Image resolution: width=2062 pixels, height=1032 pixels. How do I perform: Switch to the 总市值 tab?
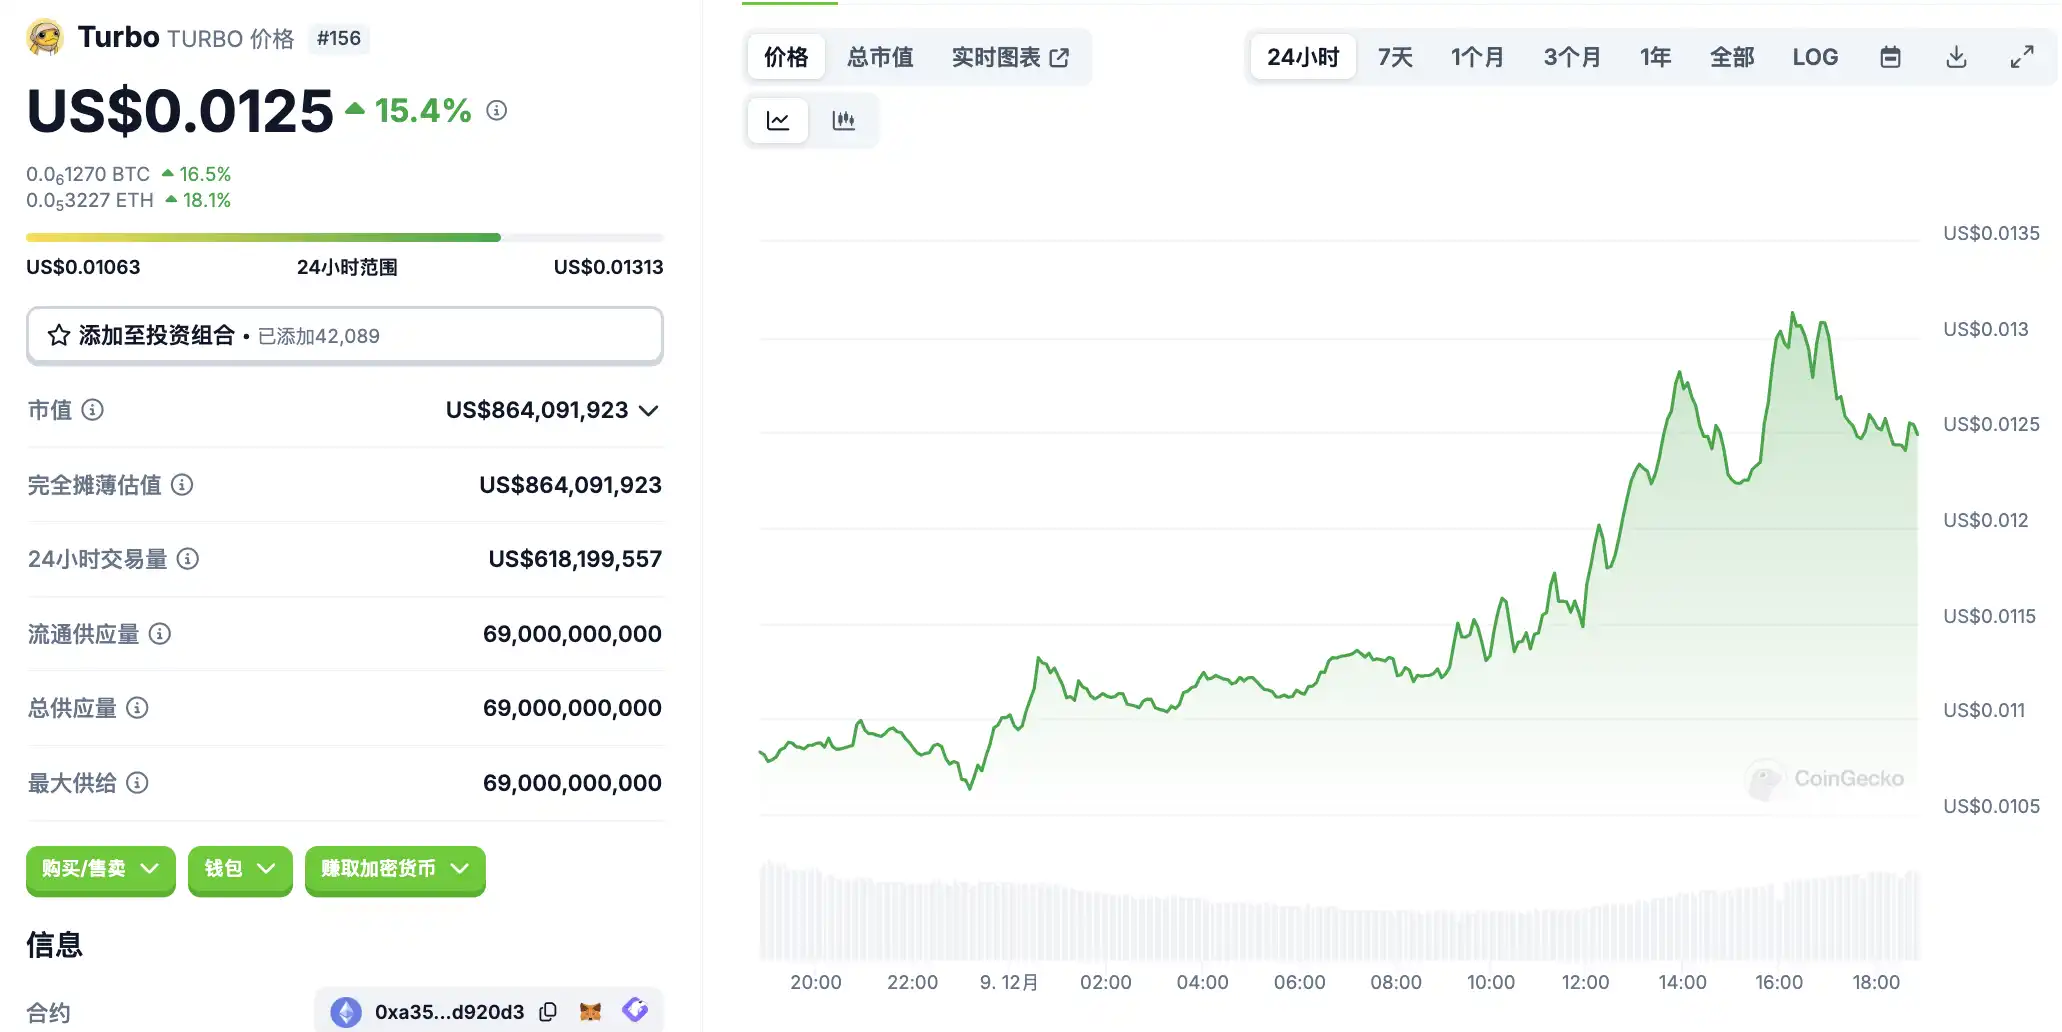click(880, 57)
